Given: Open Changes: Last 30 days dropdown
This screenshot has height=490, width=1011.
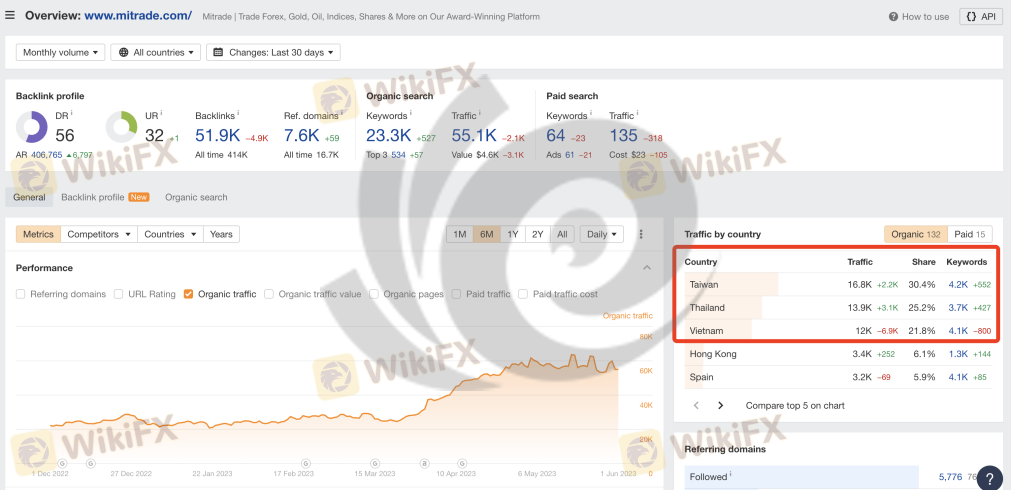Looking at the screenshot, I should pos(273,52).
